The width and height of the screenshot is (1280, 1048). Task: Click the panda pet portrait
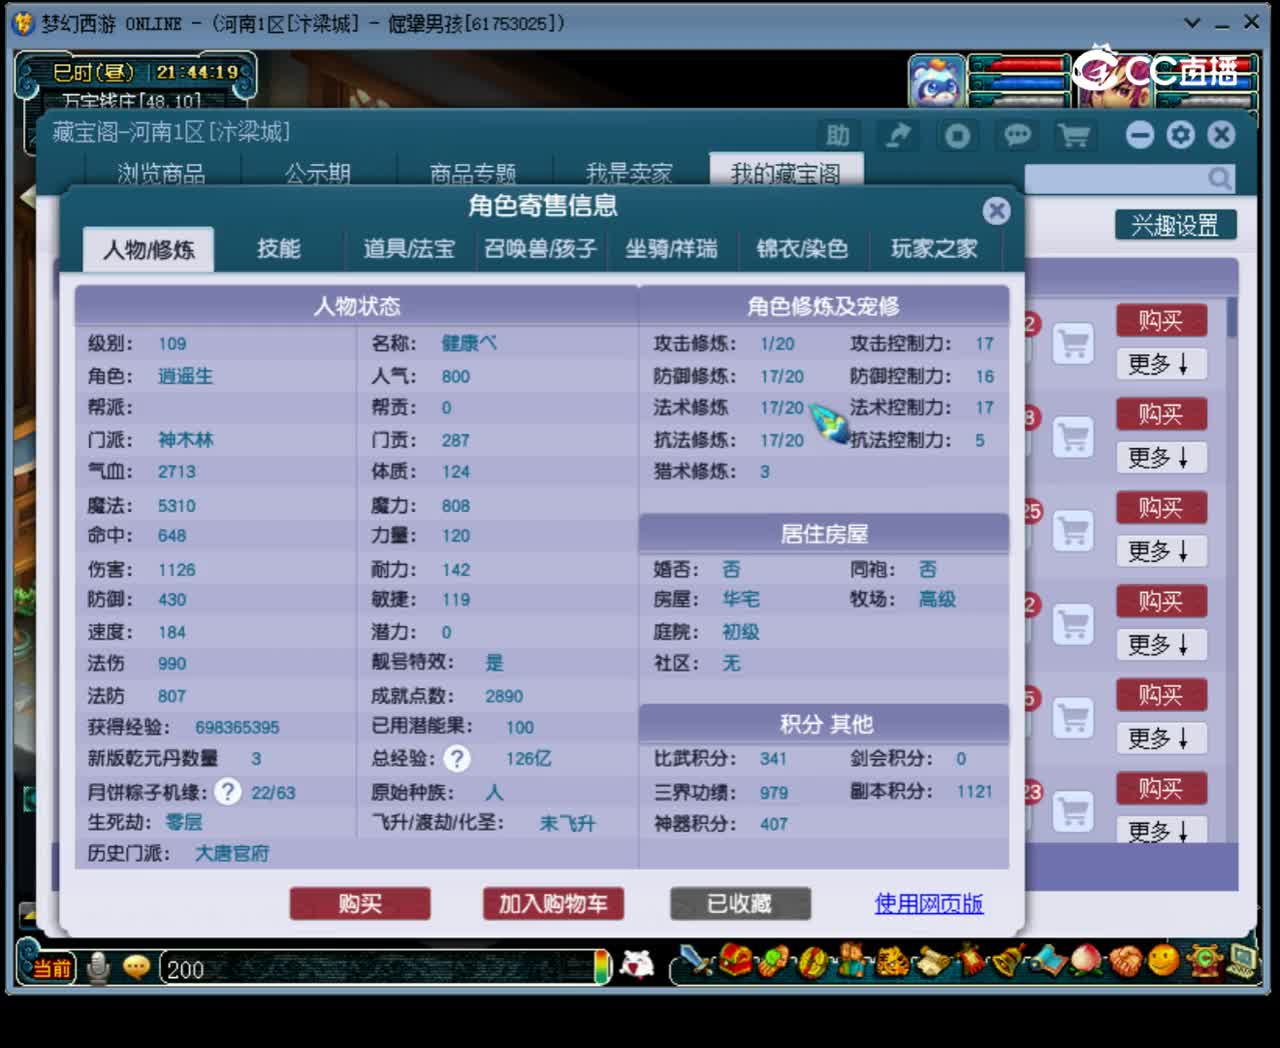(x=937, y=81)
